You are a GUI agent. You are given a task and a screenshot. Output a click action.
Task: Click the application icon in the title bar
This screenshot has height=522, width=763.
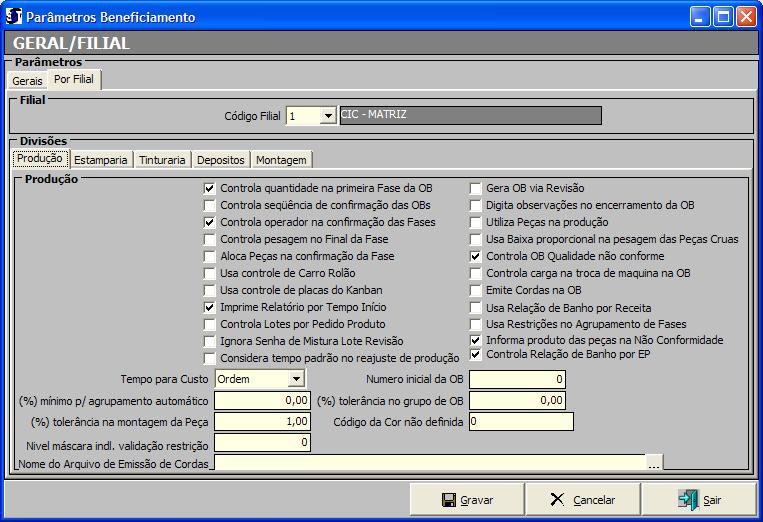pyautogui.click(x=13, y=17)
